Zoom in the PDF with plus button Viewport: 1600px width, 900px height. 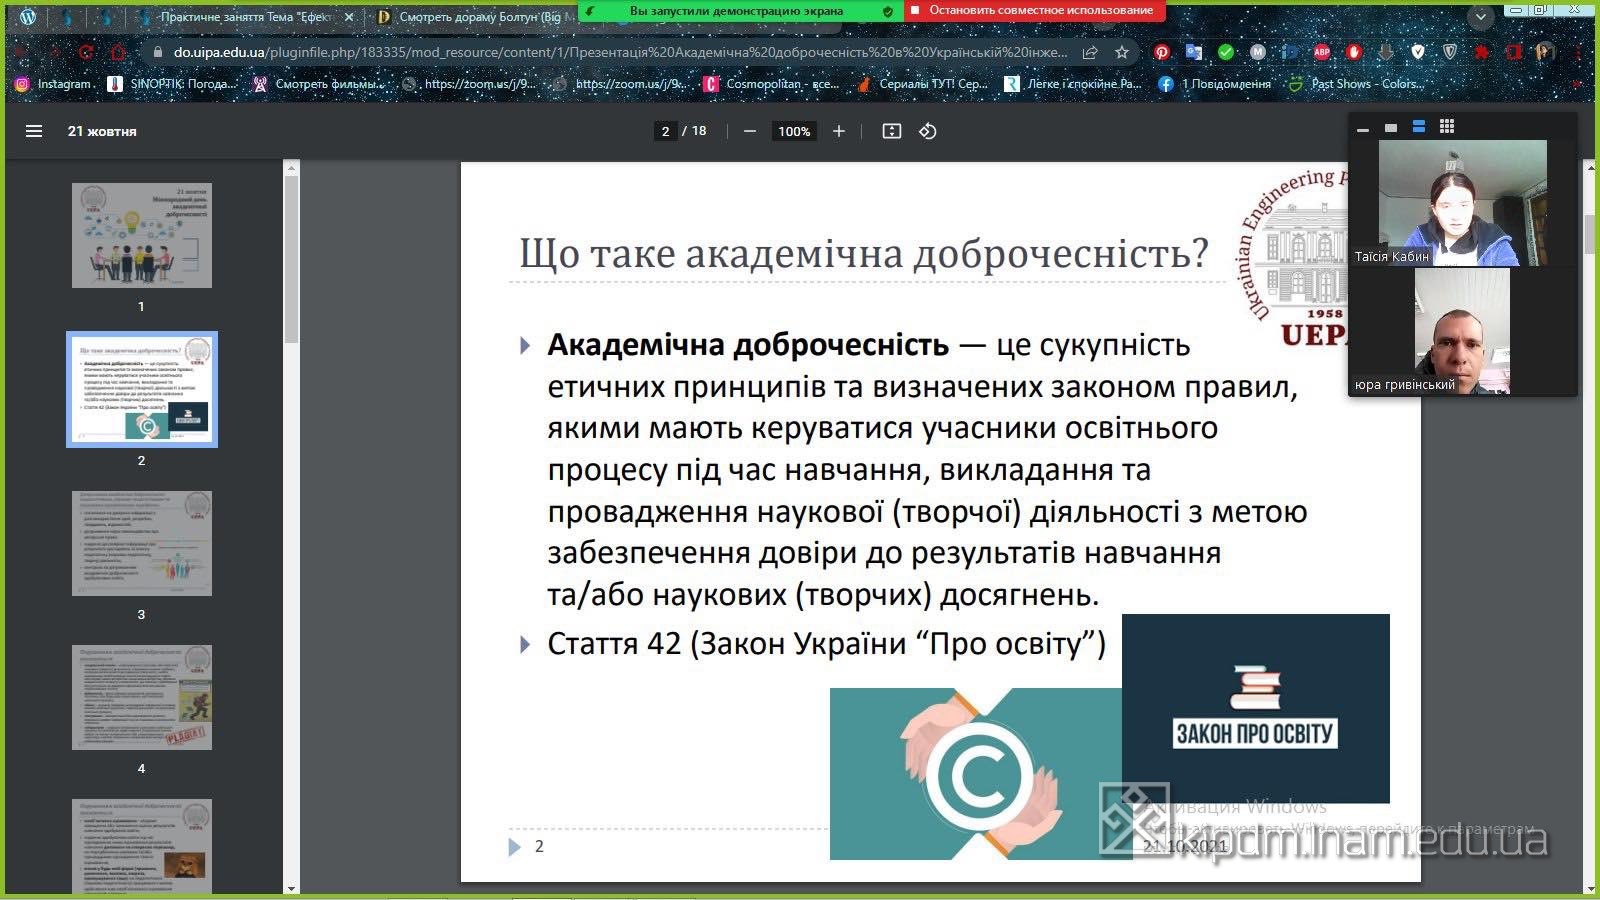pyautogui.click(x=839, y=131)
